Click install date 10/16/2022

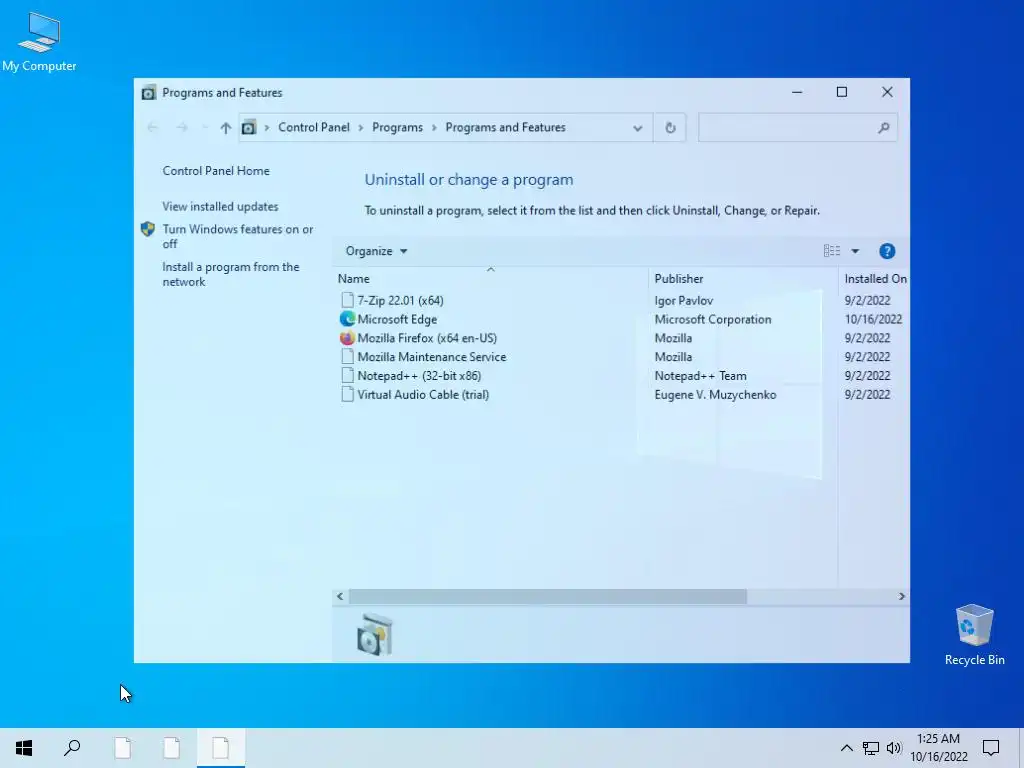[873, 319]
